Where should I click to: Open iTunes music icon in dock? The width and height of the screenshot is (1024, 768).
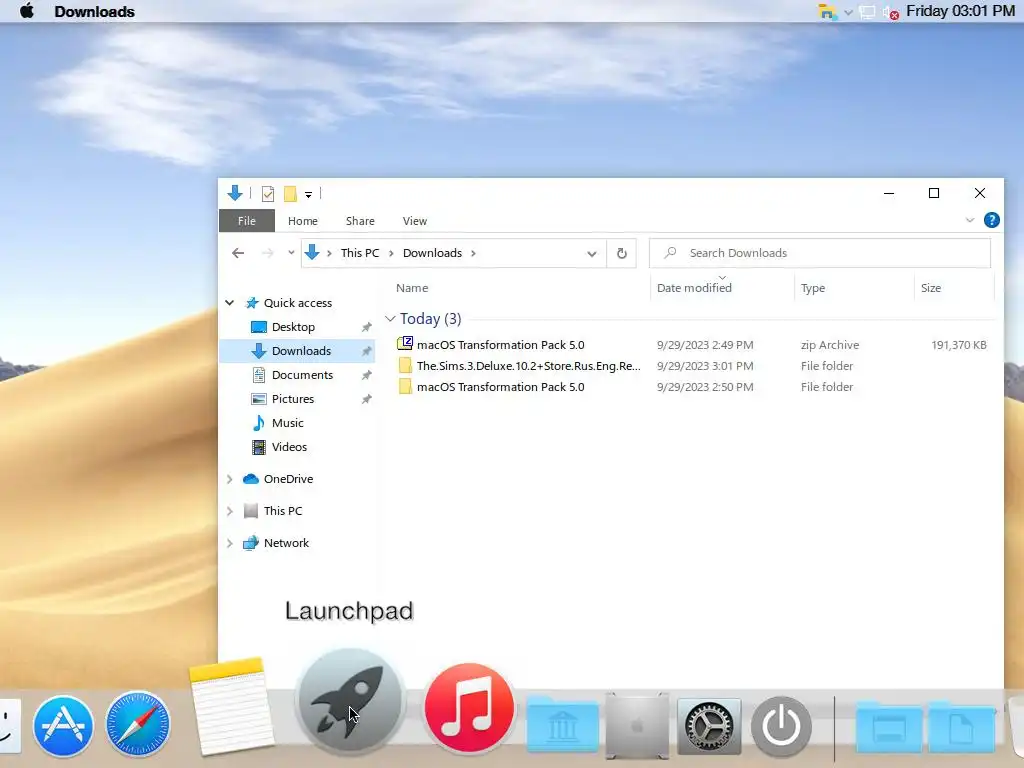pyautogui.click(x=469, y=707)
